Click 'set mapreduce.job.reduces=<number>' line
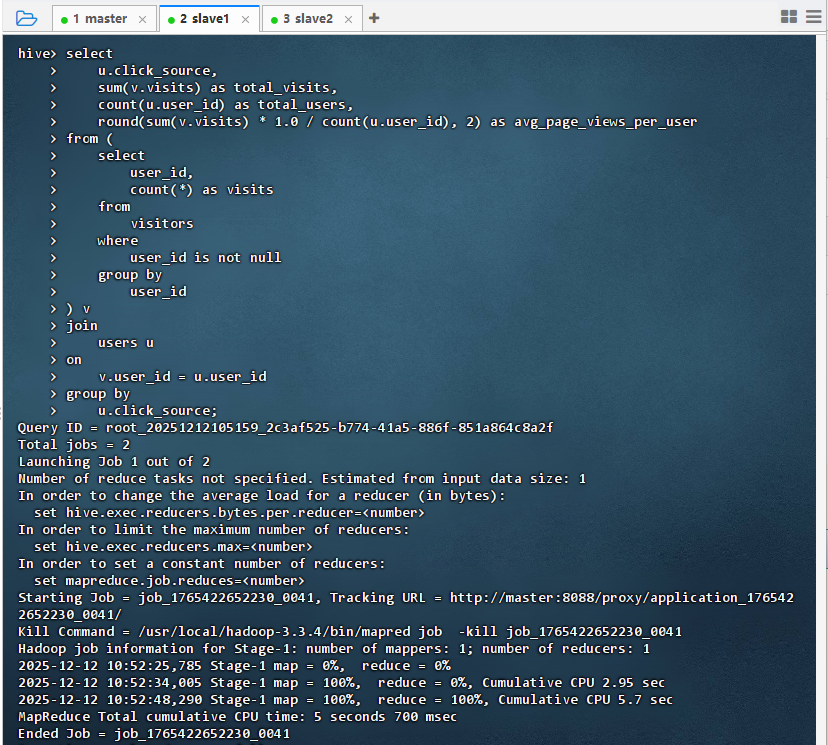 click(170, 581)
